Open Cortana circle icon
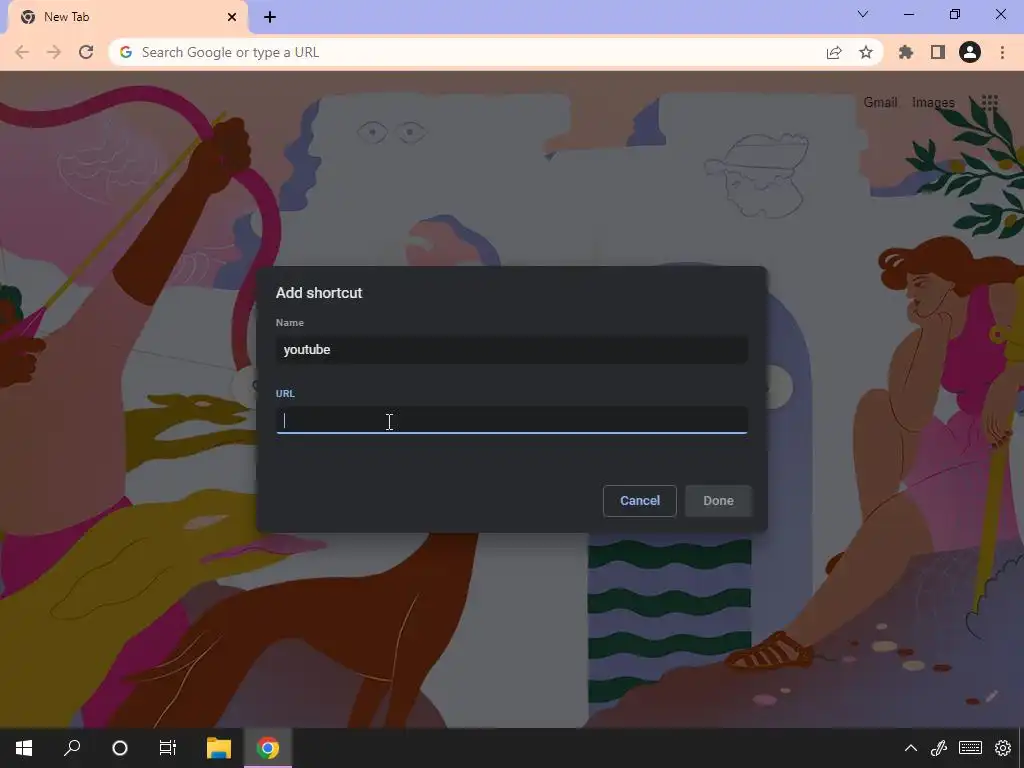 [120, 748]
